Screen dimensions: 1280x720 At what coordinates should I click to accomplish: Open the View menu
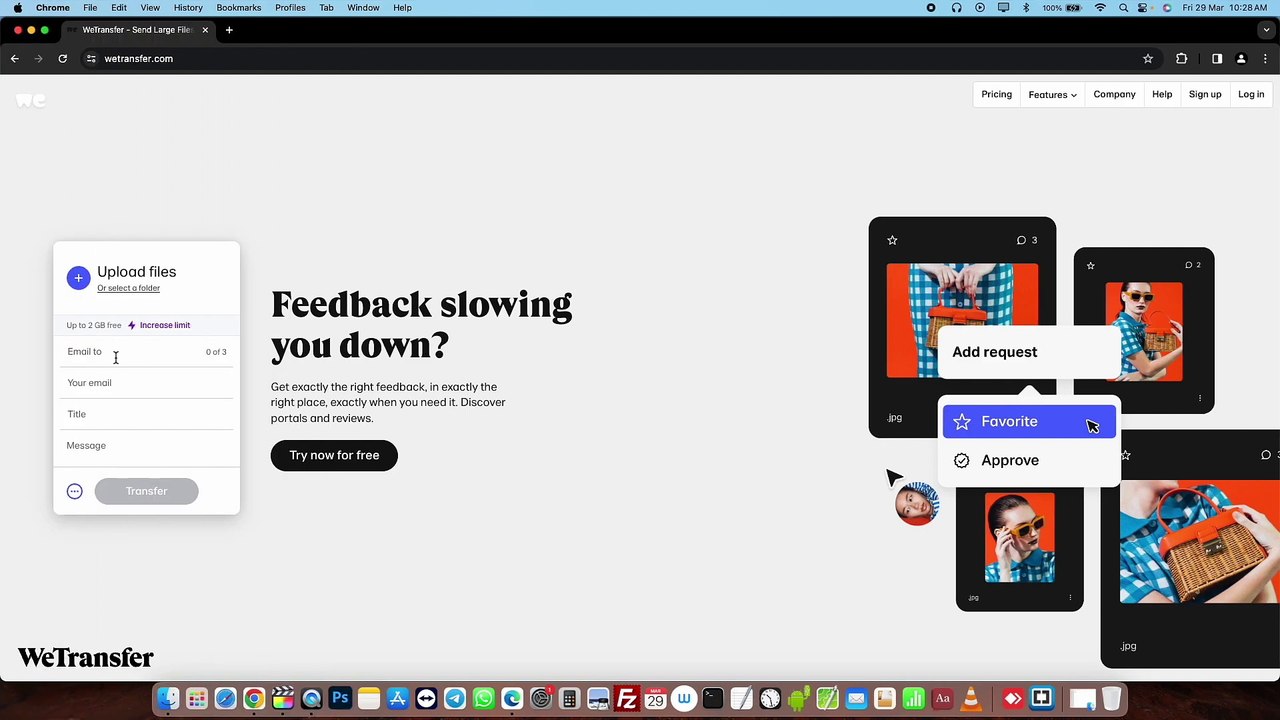150,8
